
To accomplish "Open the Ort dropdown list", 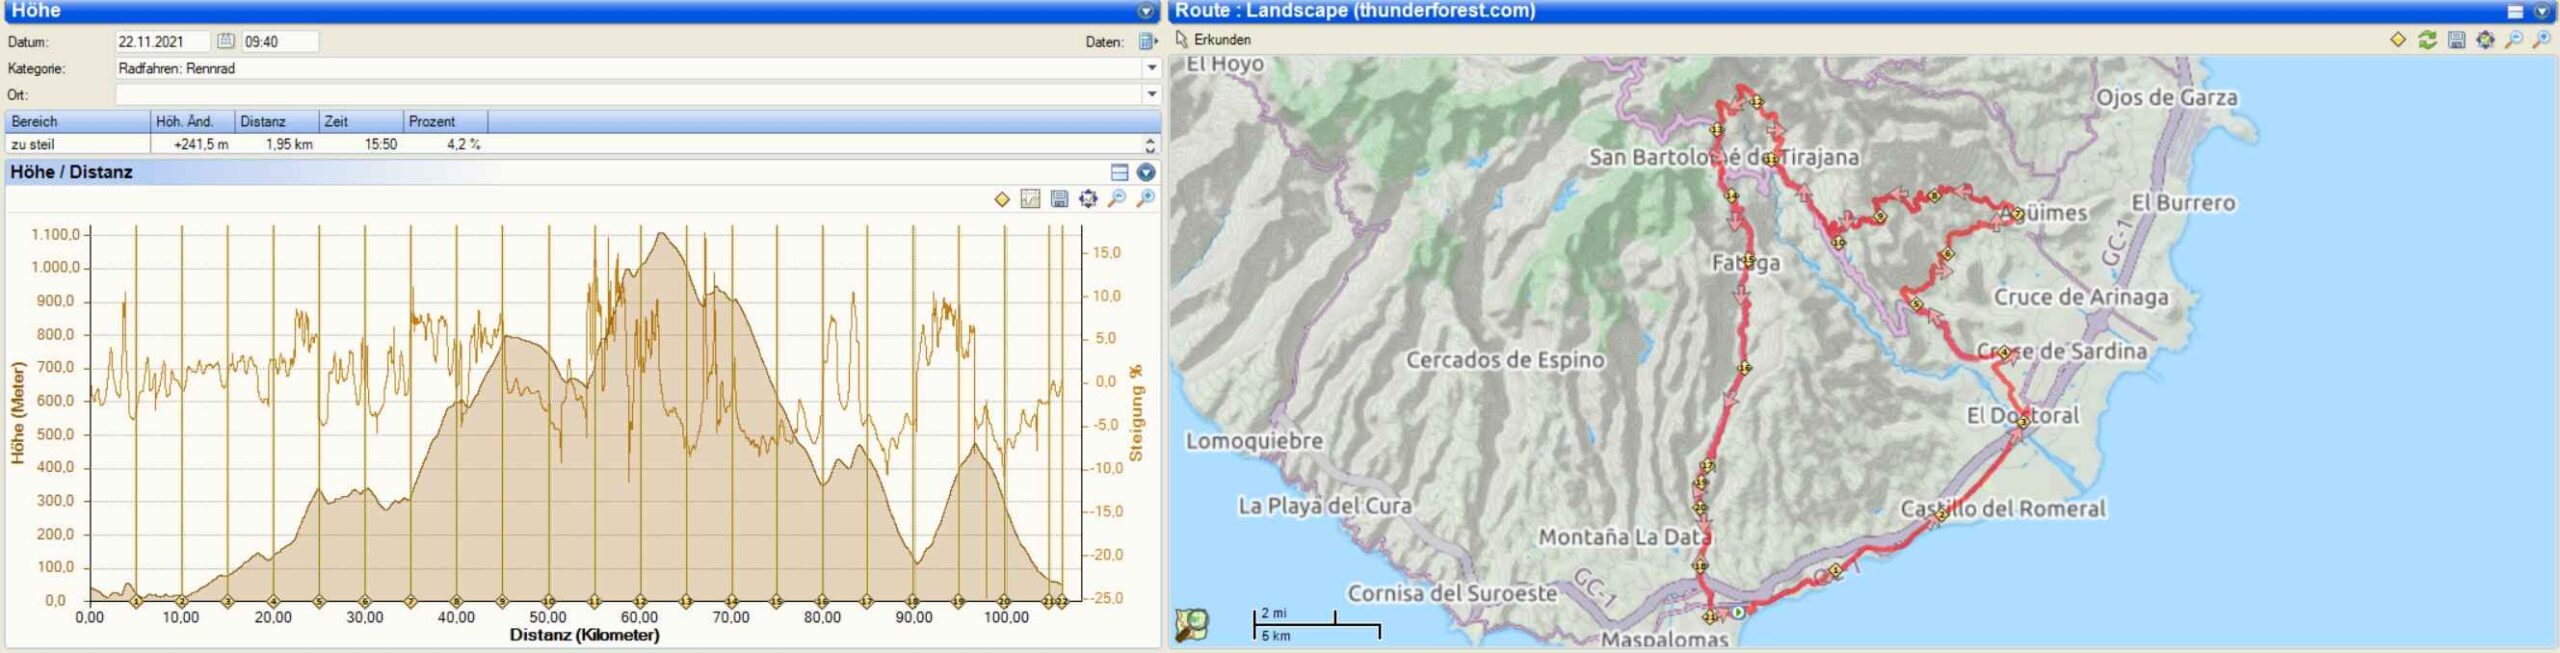I will point(1151,94).
